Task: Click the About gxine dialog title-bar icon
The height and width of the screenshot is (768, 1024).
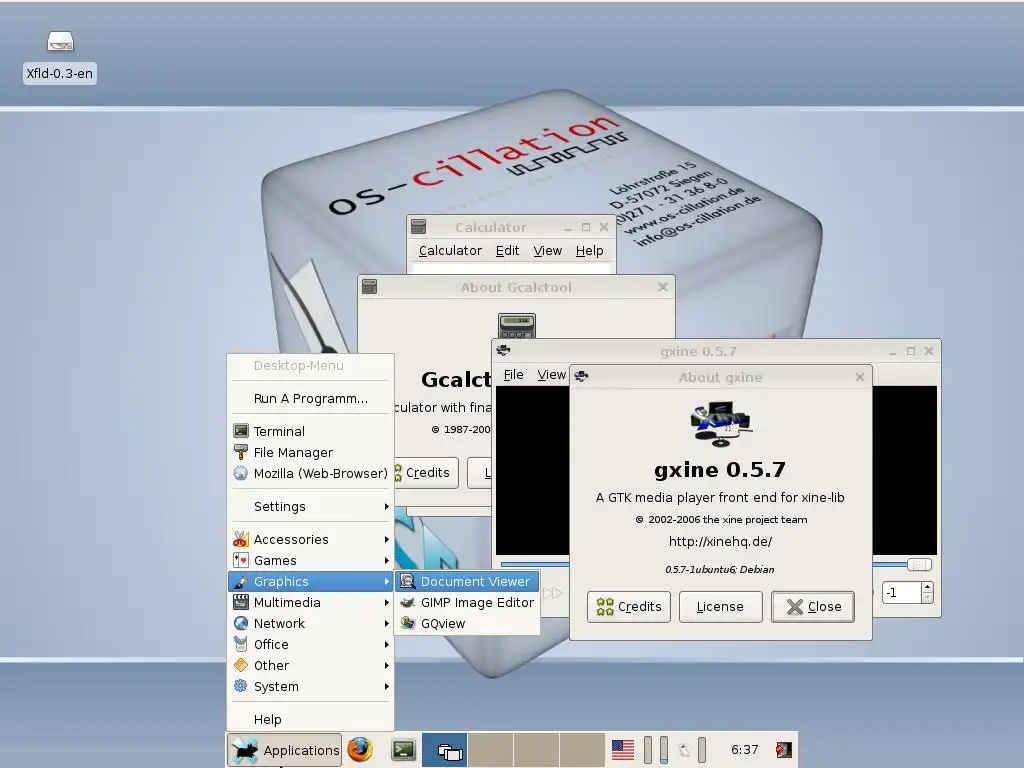Action: [581, 376]
